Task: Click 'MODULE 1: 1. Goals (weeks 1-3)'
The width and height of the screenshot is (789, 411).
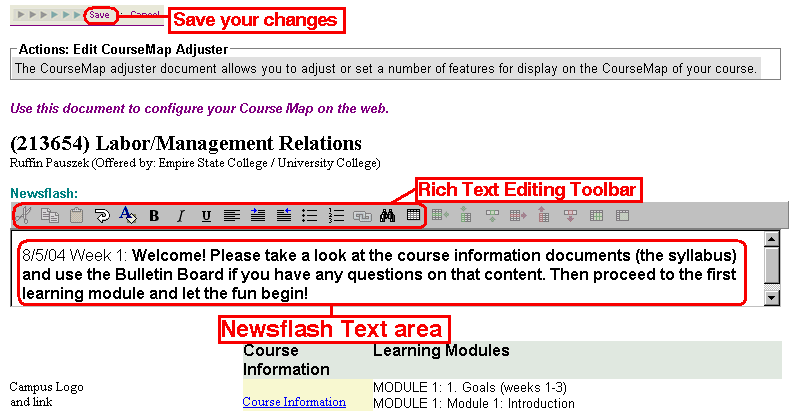Action: [469, 387]
